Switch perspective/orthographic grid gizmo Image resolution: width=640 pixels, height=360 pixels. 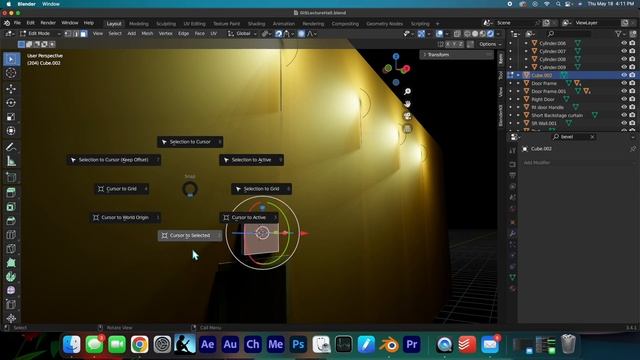coord(407,129)
